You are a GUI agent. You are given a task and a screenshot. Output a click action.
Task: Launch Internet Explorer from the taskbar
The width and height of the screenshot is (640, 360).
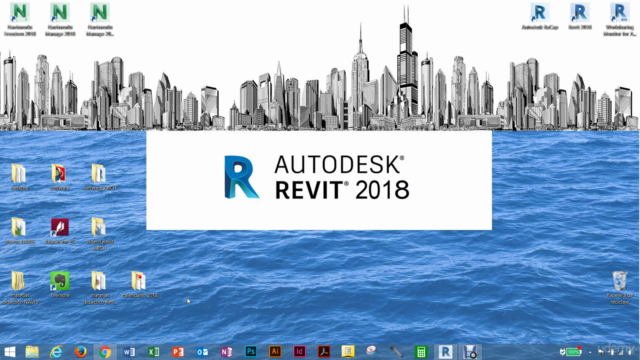[56, 352]
